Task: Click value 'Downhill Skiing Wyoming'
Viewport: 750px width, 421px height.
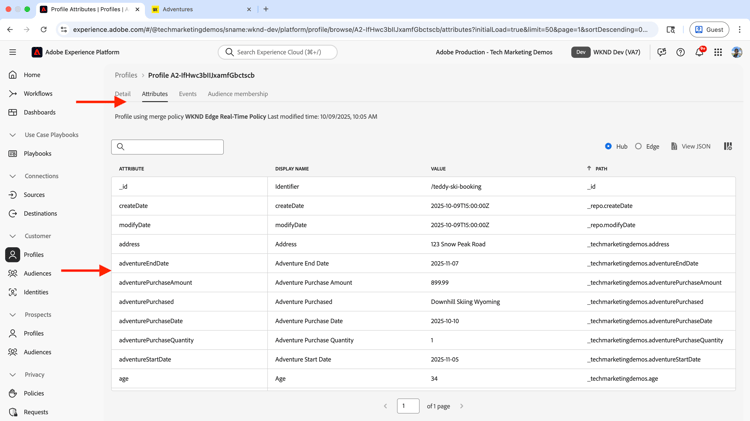Action: click(465, 302)
